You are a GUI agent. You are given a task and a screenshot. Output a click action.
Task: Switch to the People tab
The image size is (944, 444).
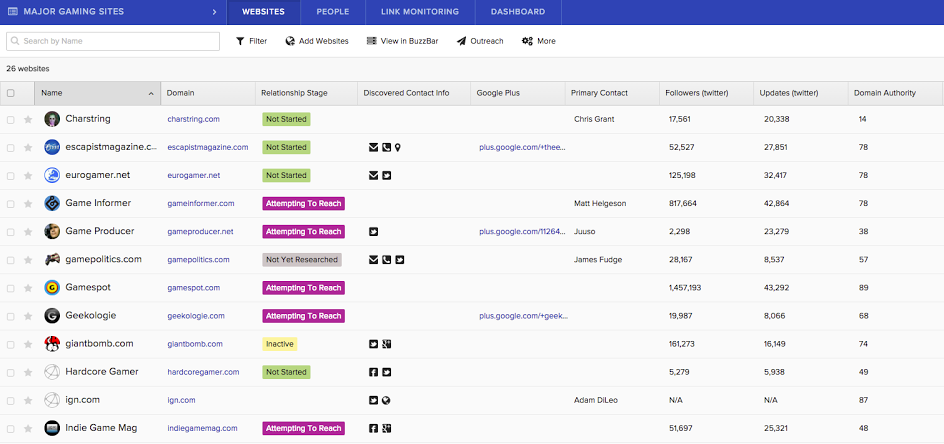332,12
